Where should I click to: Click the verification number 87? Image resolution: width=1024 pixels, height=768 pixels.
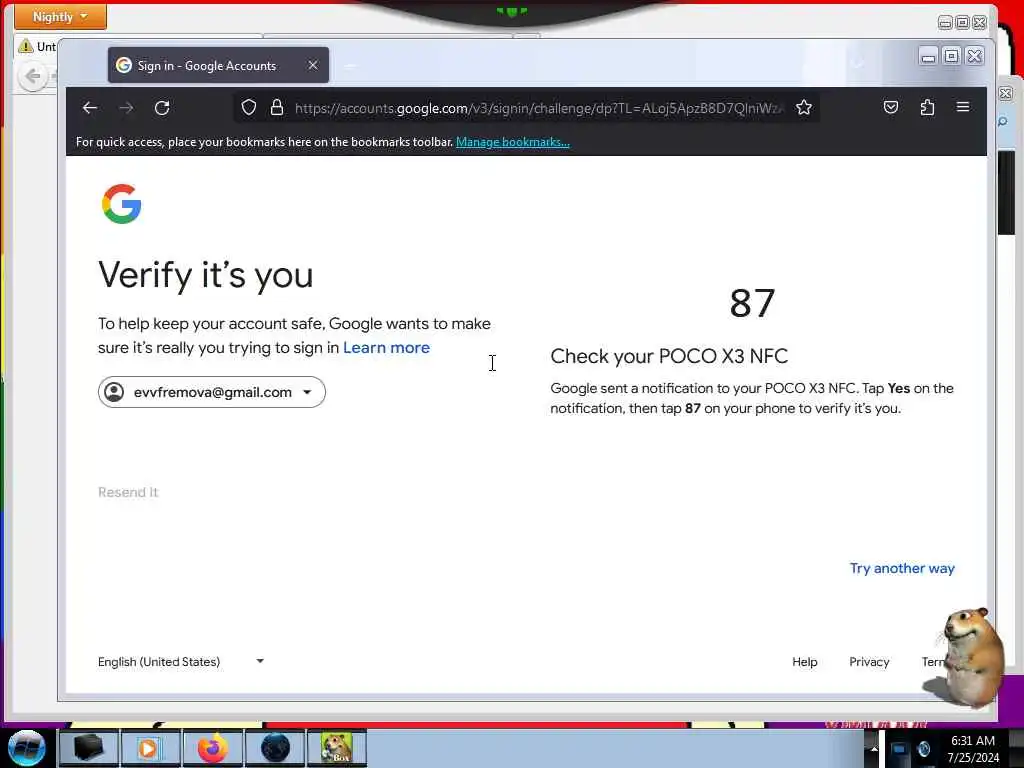point(752,304)
